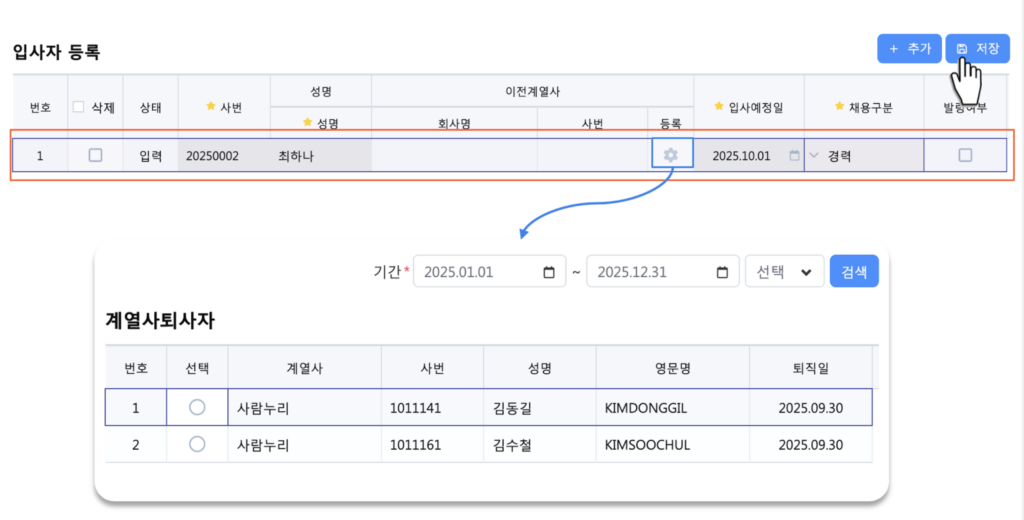Click the 성명 field containing 최하나

tap(320, 156)
